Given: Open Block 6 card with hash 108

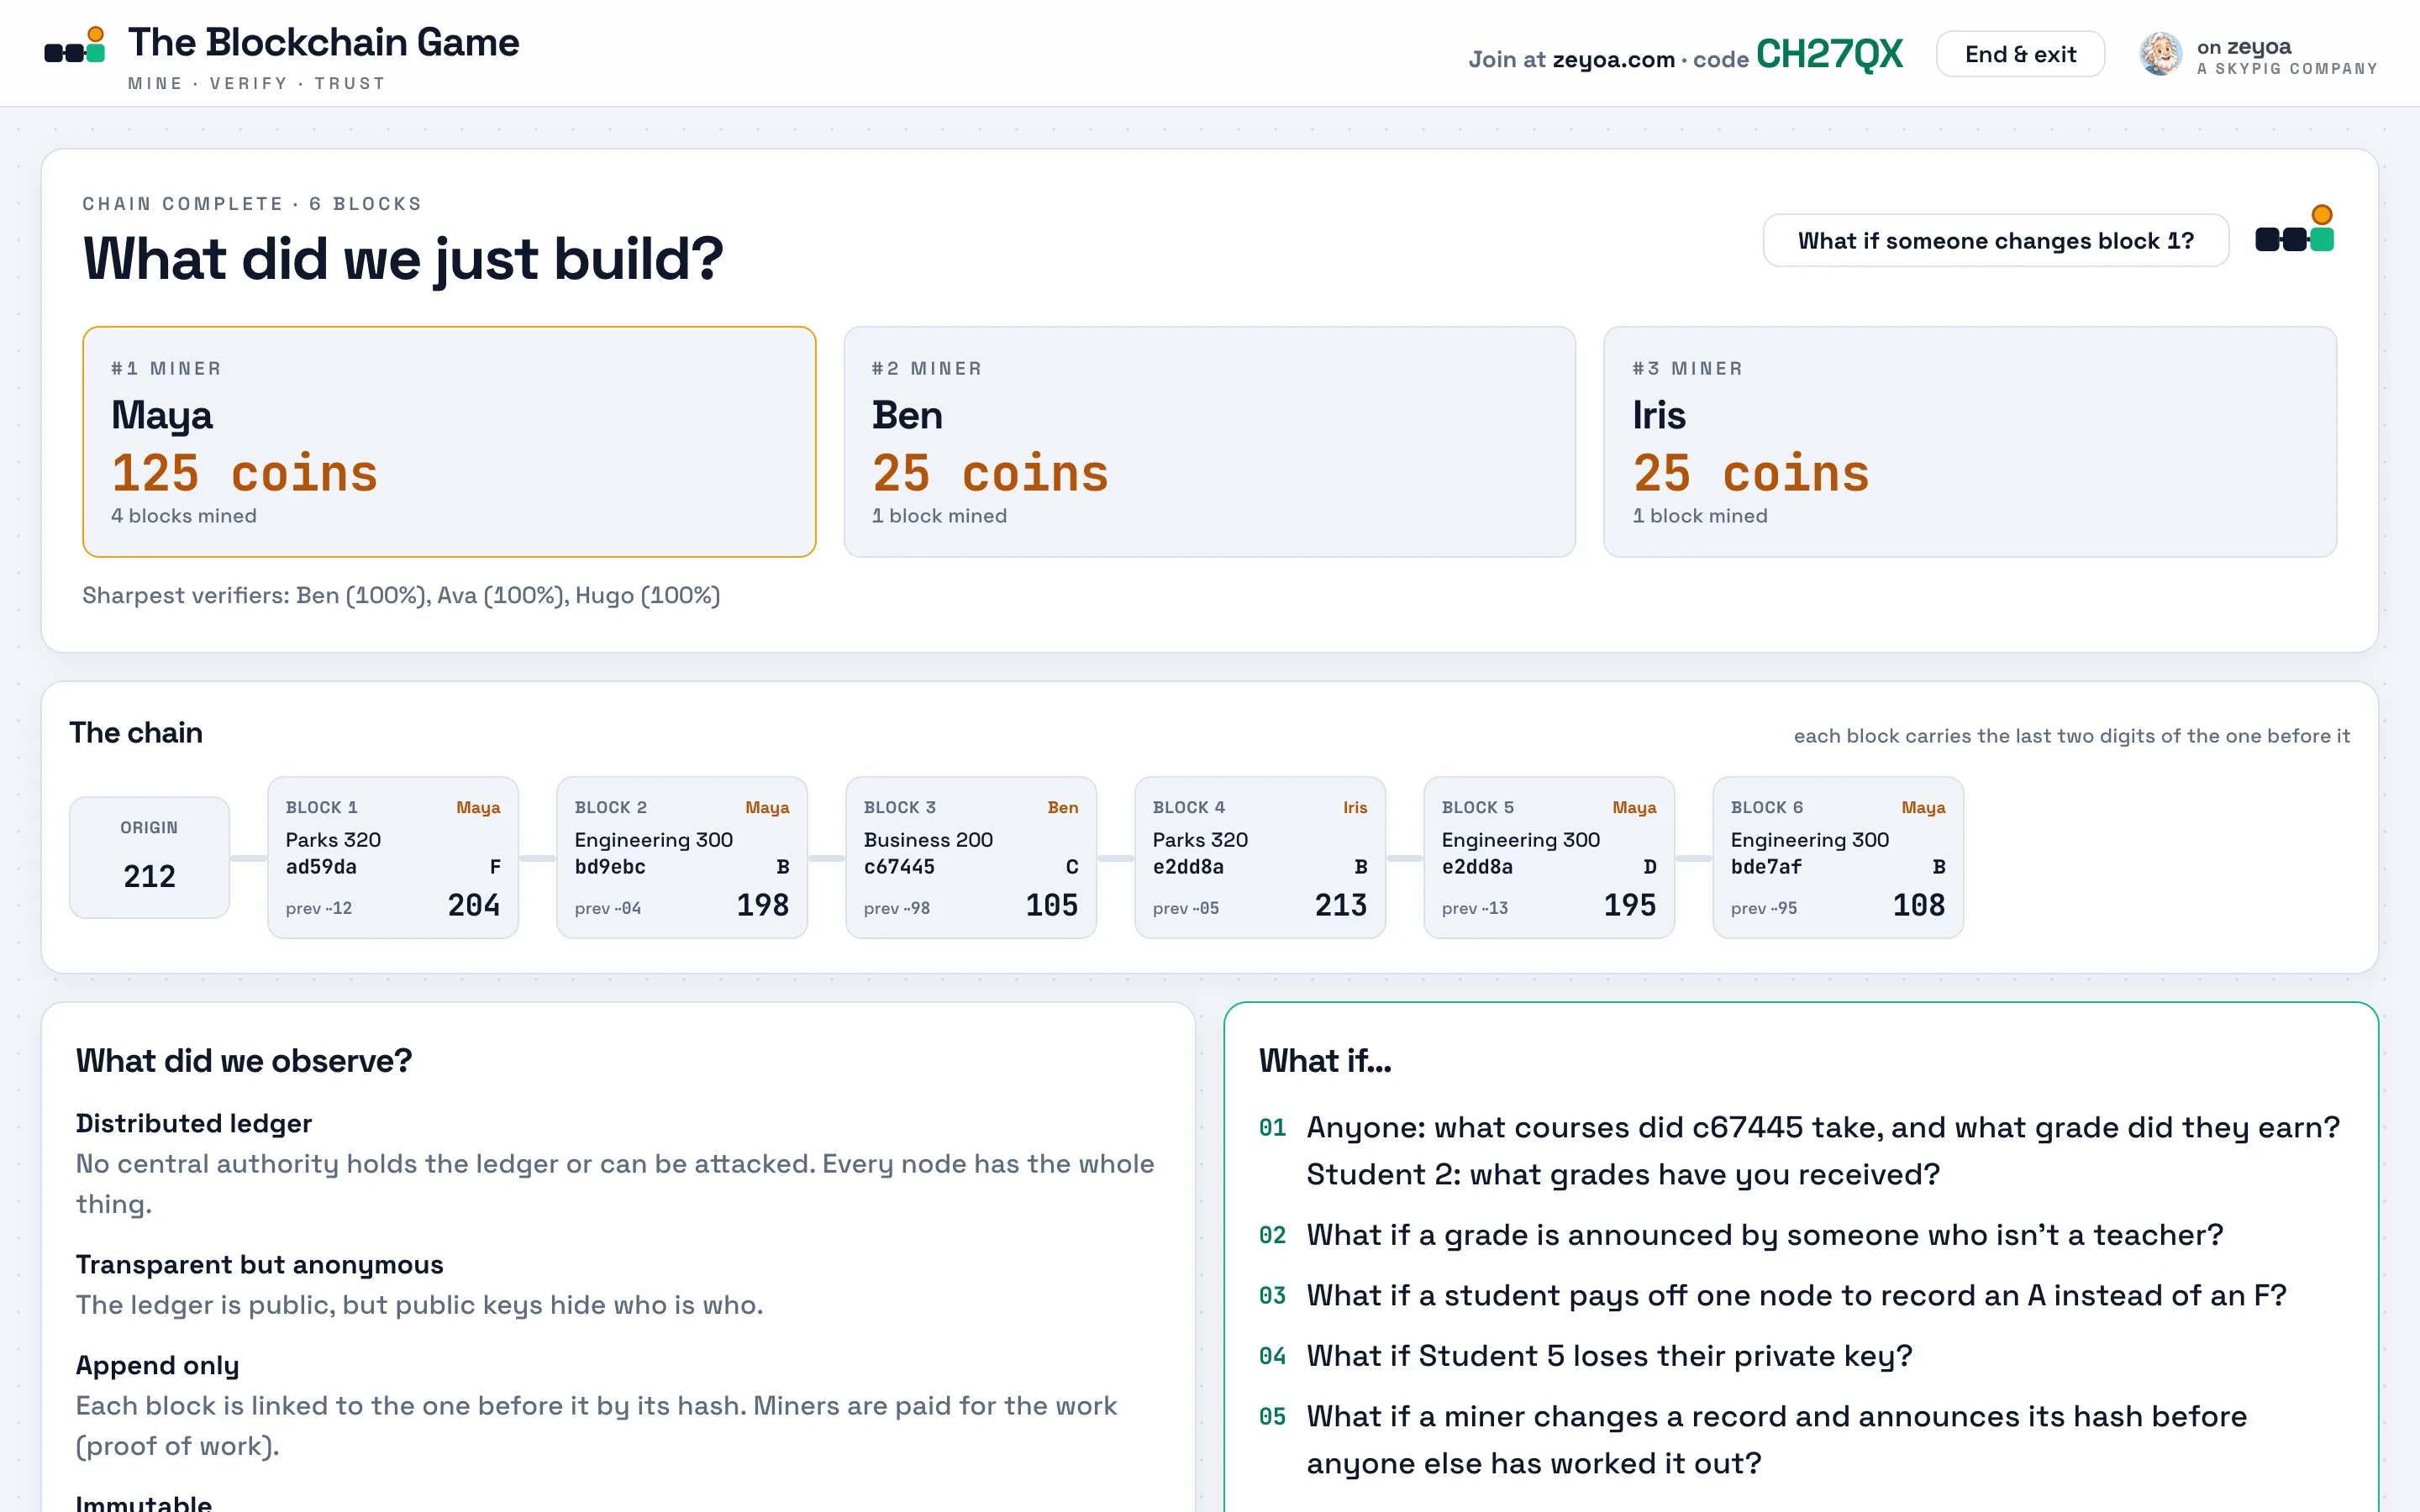Looking at the screenshot, I should 1838,857.
